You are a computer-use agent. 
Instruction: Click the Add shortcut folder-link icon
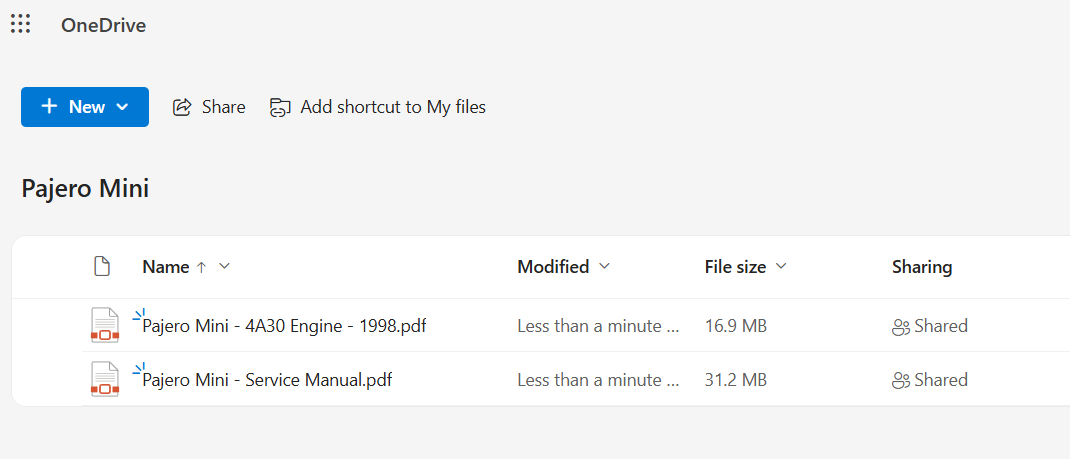click(280, 108)
